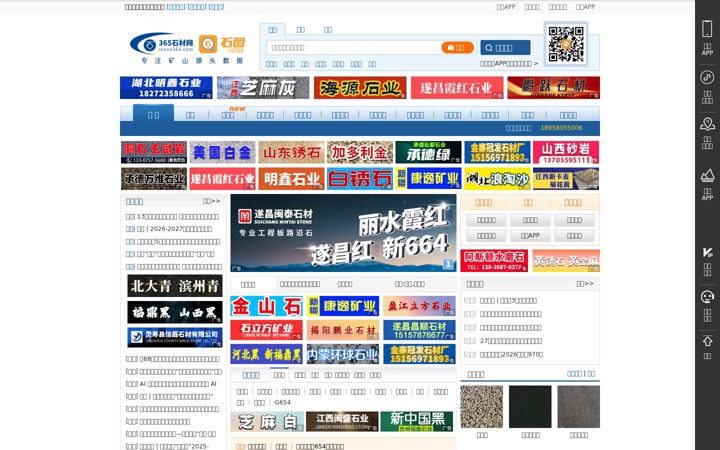
Task: Click the 江西闽盛石业 banner
Action: point(342,422)
